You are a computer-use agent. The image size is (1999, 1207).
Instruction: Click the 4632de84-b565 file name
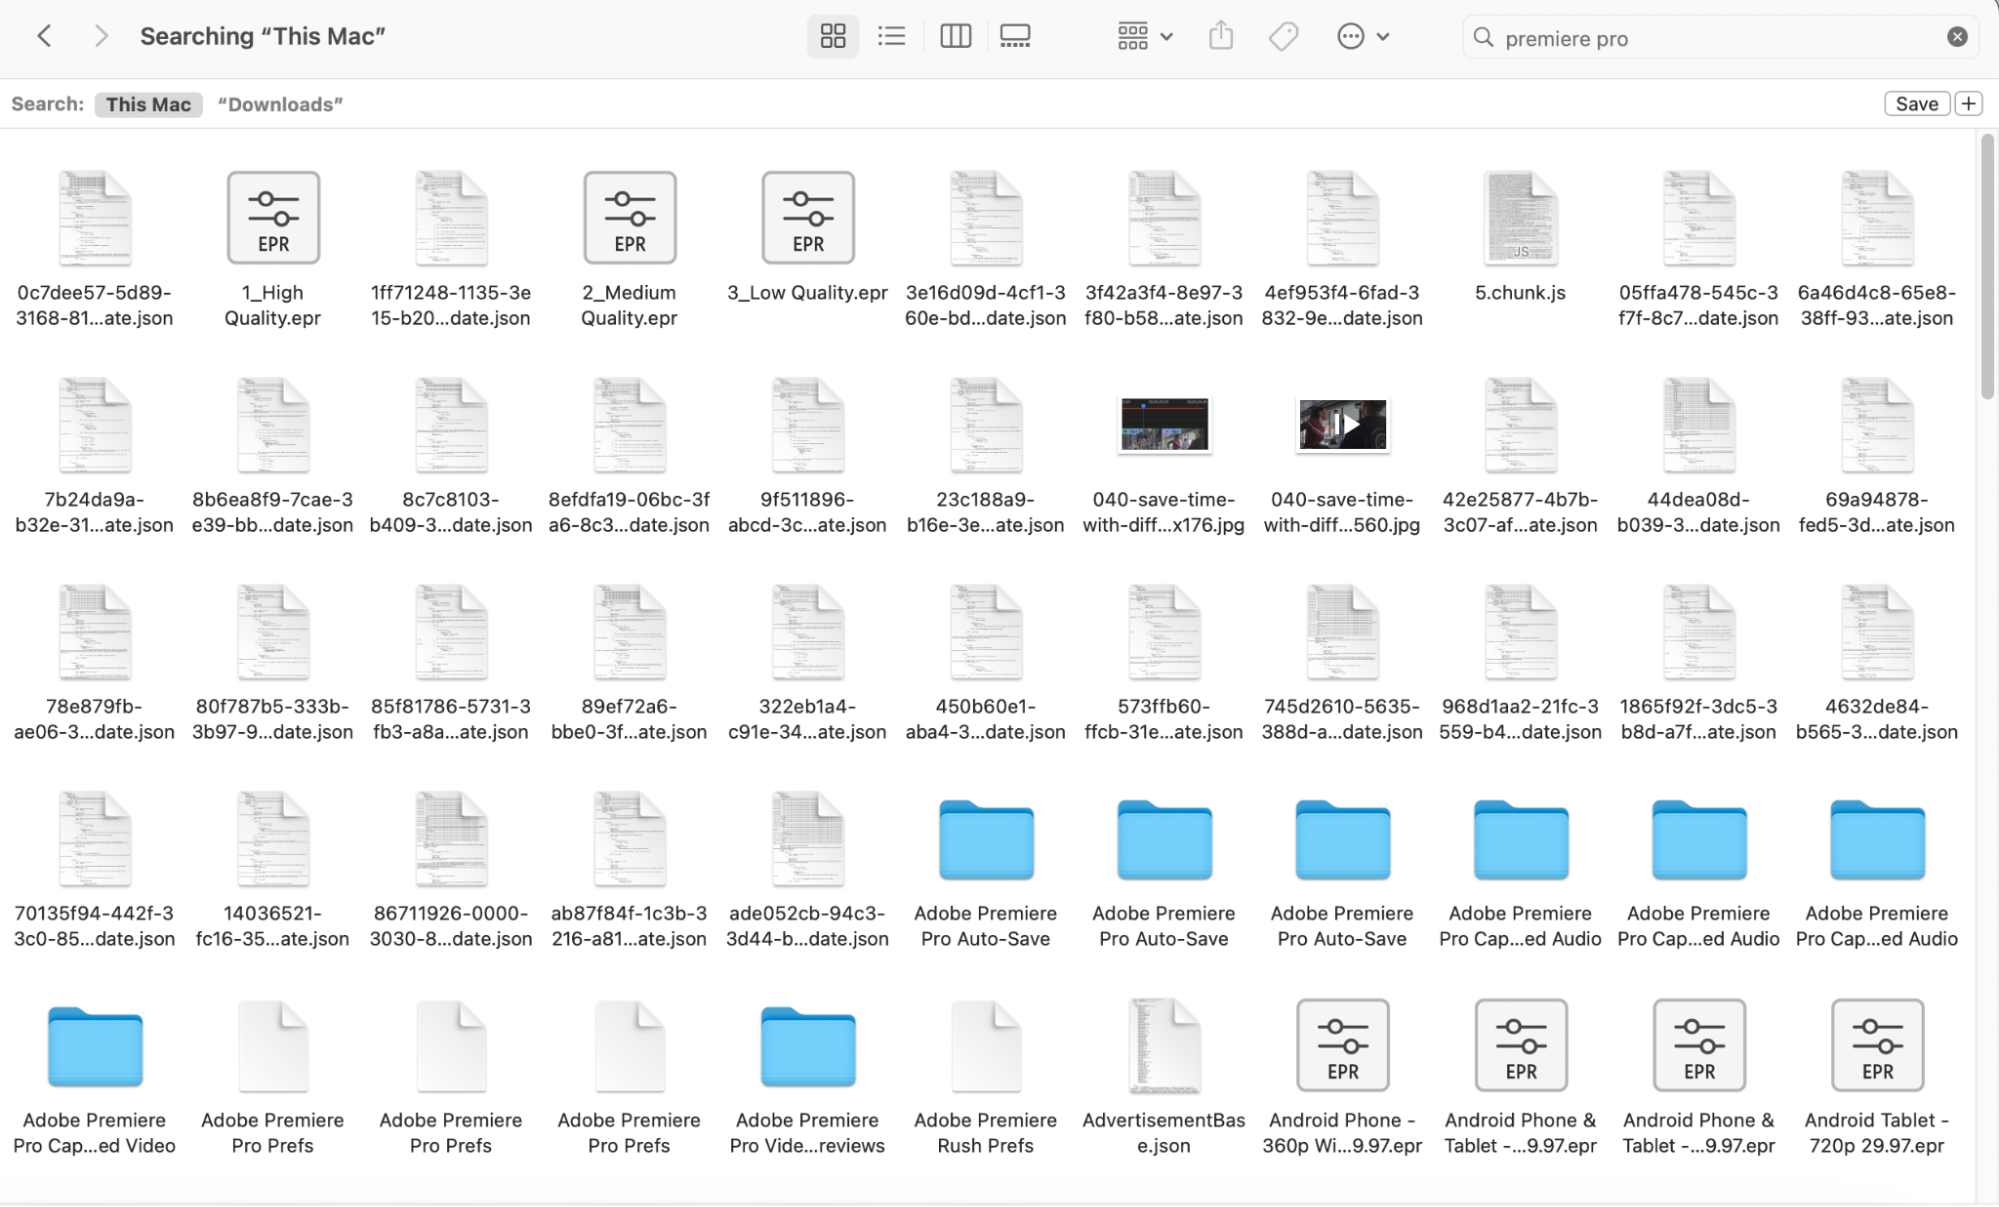(x=1876, y=719)
